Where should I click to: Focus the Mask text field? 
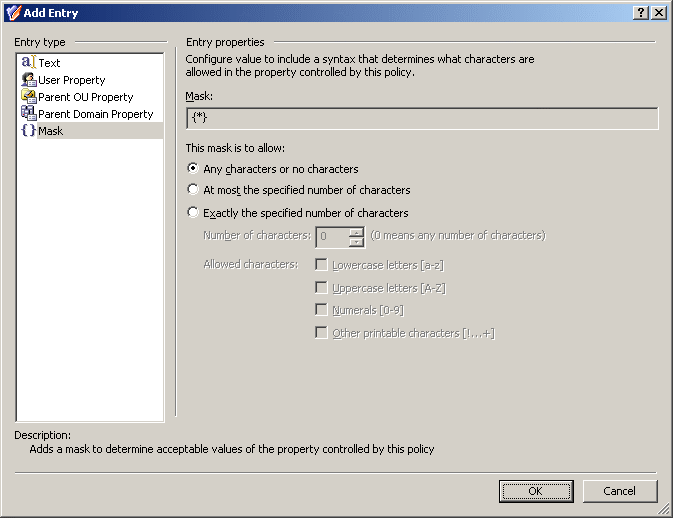pos(422,118)
